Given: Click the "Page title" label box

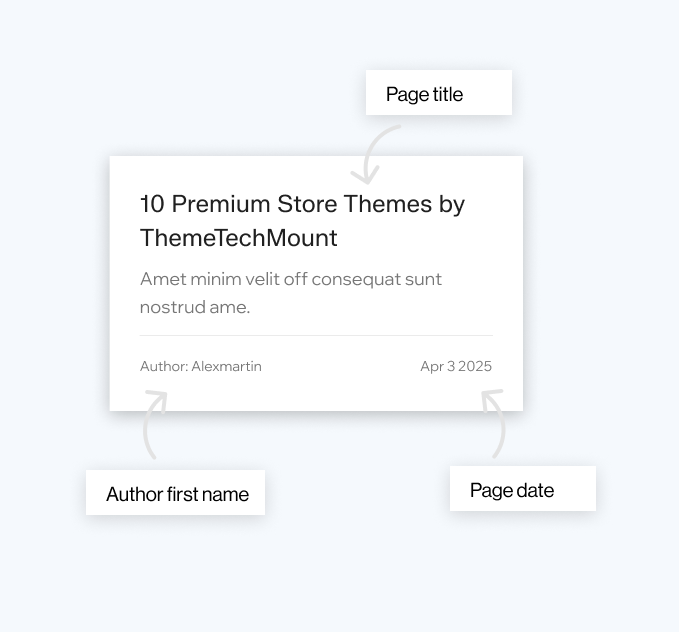Looking at the screenshot, I should point(438,93).
